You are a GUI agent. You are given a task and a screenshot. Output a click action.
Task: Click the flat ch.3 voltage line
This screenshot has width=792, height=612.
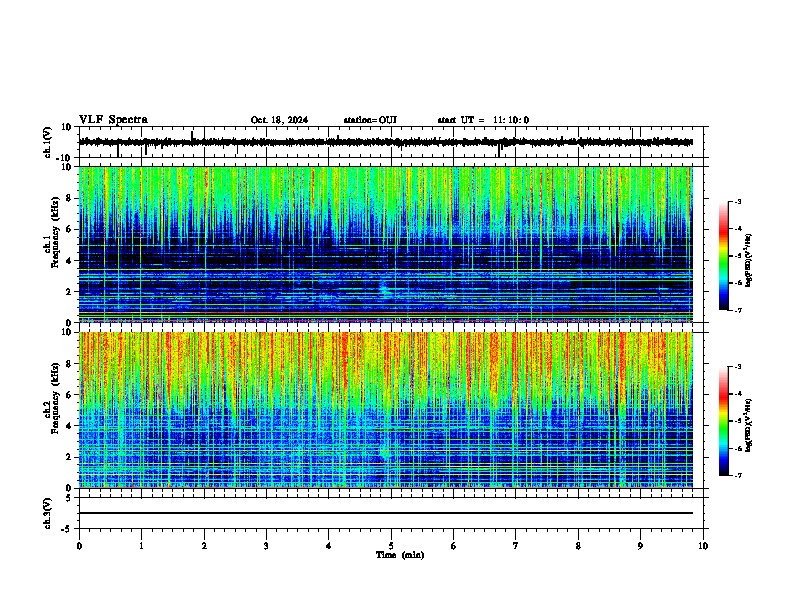386,513
